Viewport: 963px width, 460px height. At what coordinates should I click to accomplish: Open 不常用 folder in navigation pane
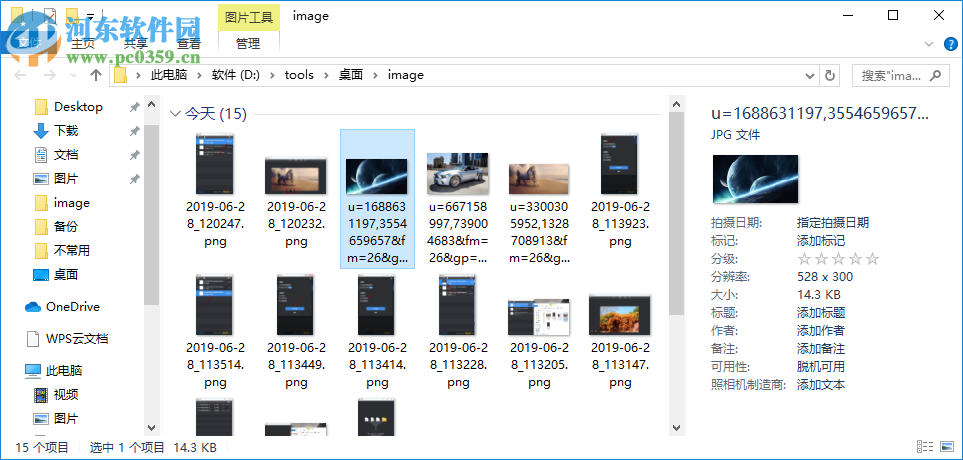(72, 251)
